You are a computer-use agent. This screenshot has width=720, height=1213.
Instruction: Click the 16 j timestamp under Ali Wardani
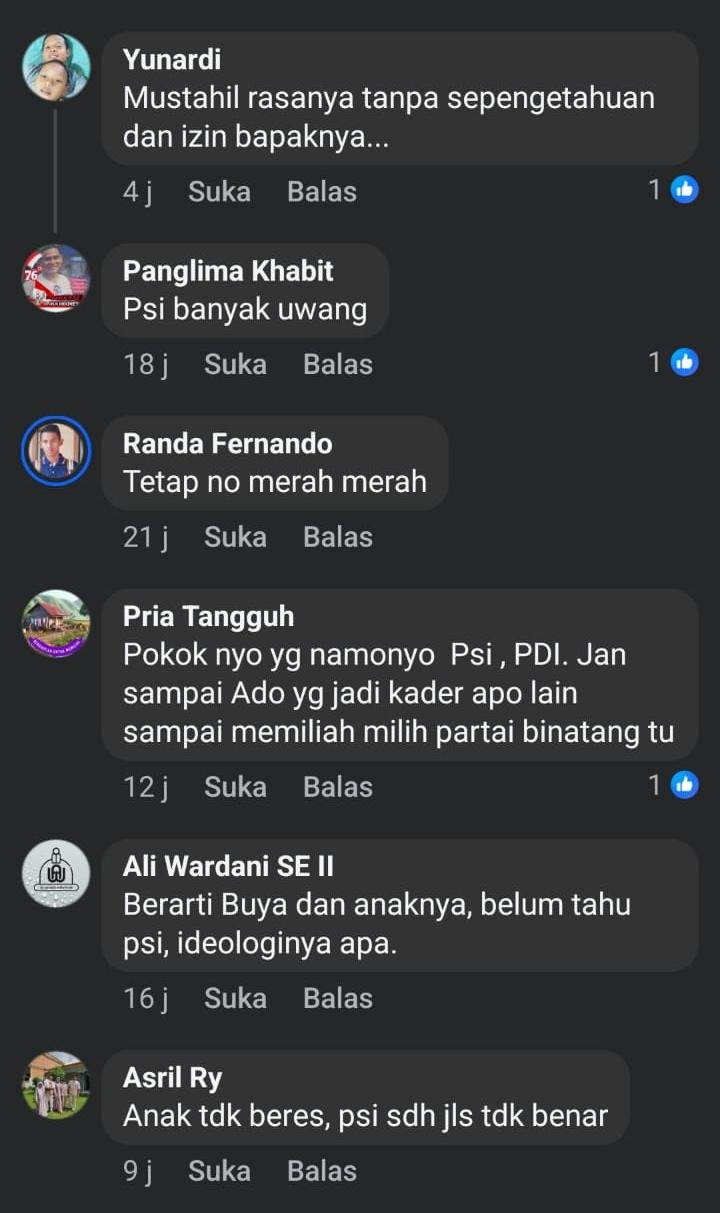coord(145,998)
